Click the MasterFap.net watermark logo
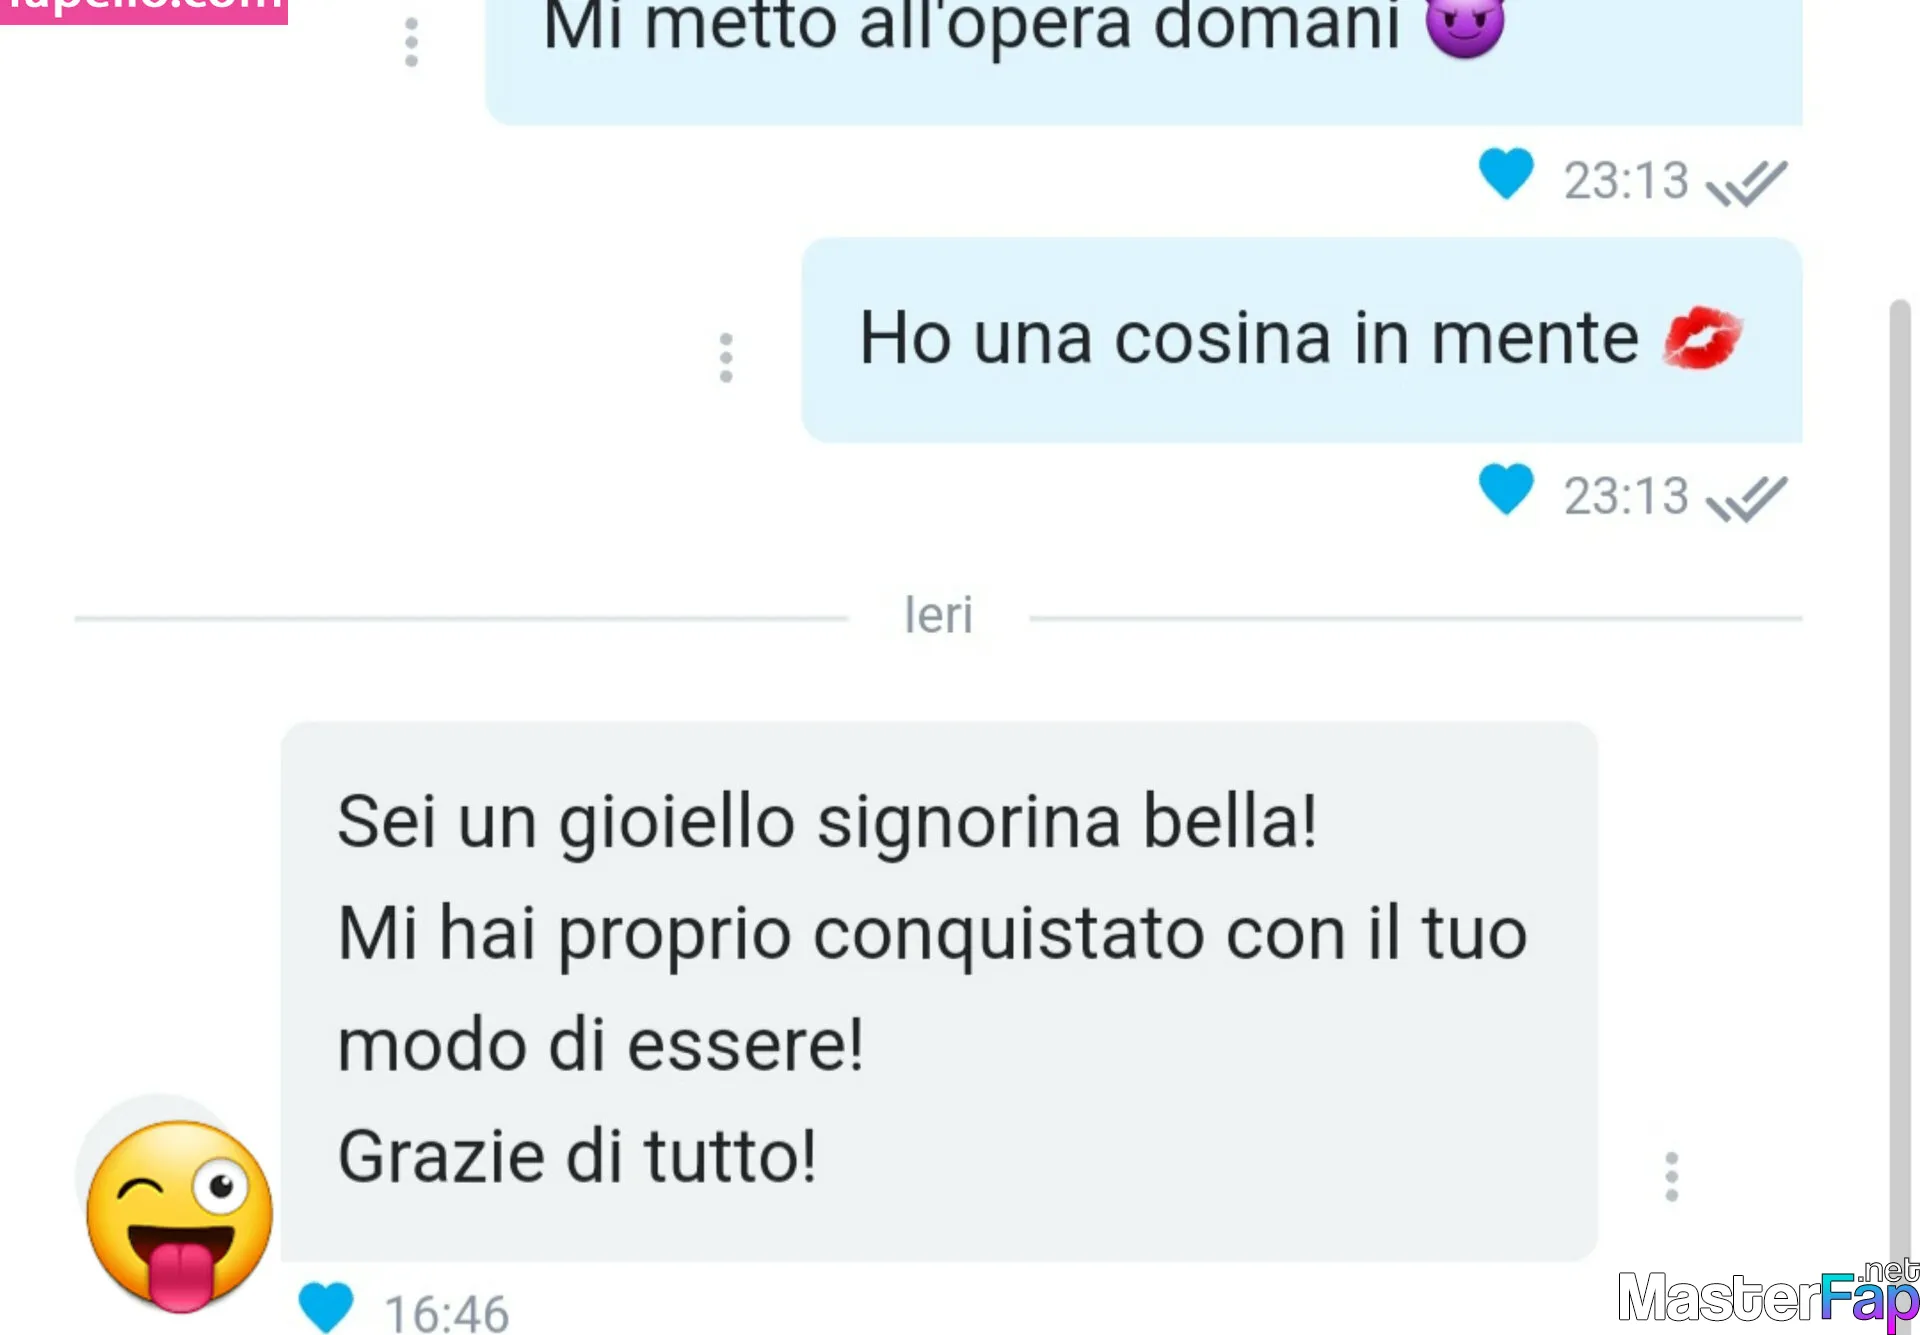 click(1768, 1296)
